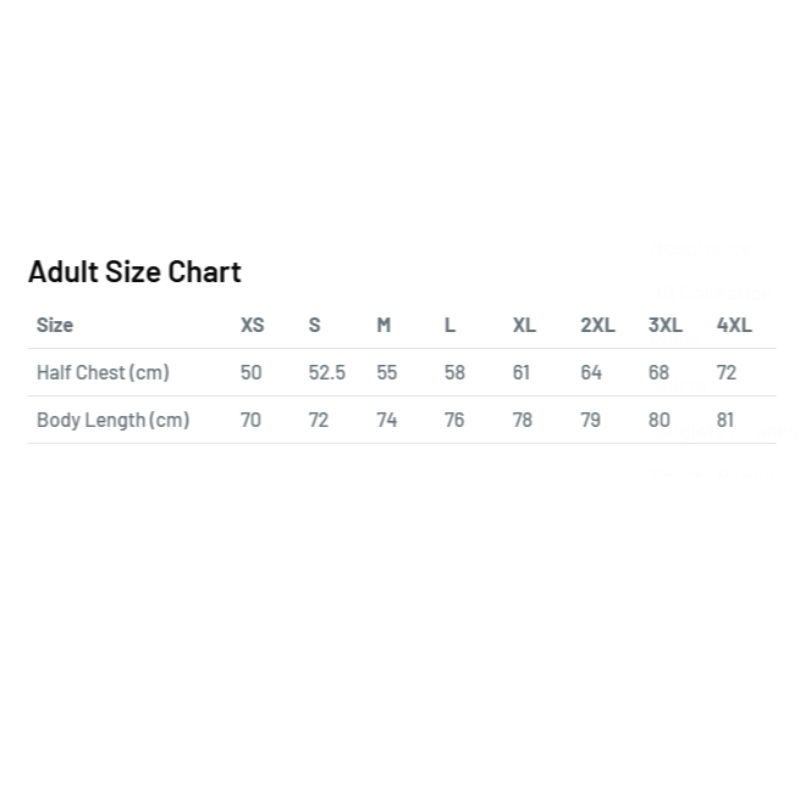Click the Adult Size Chart heading
Screen dimensions: 800x800
pyautogui.click(x=135, y=271)
